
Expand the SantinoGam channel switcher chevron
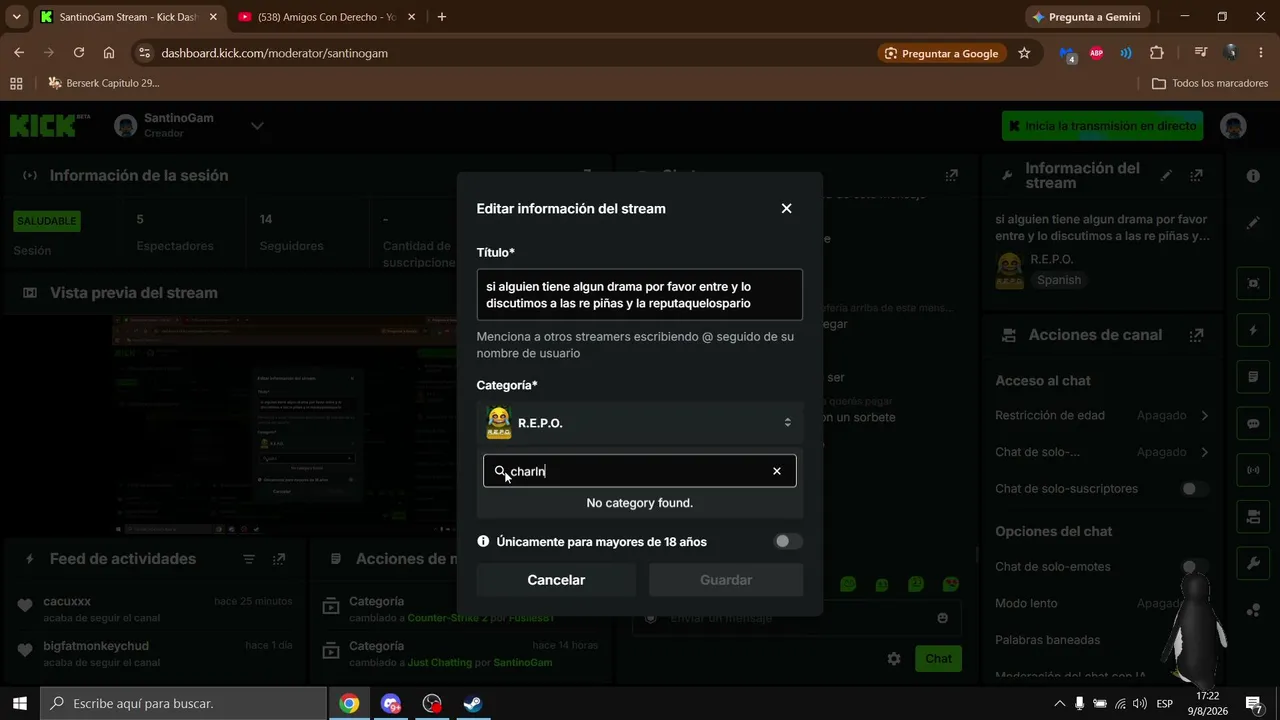coord(257,126)
